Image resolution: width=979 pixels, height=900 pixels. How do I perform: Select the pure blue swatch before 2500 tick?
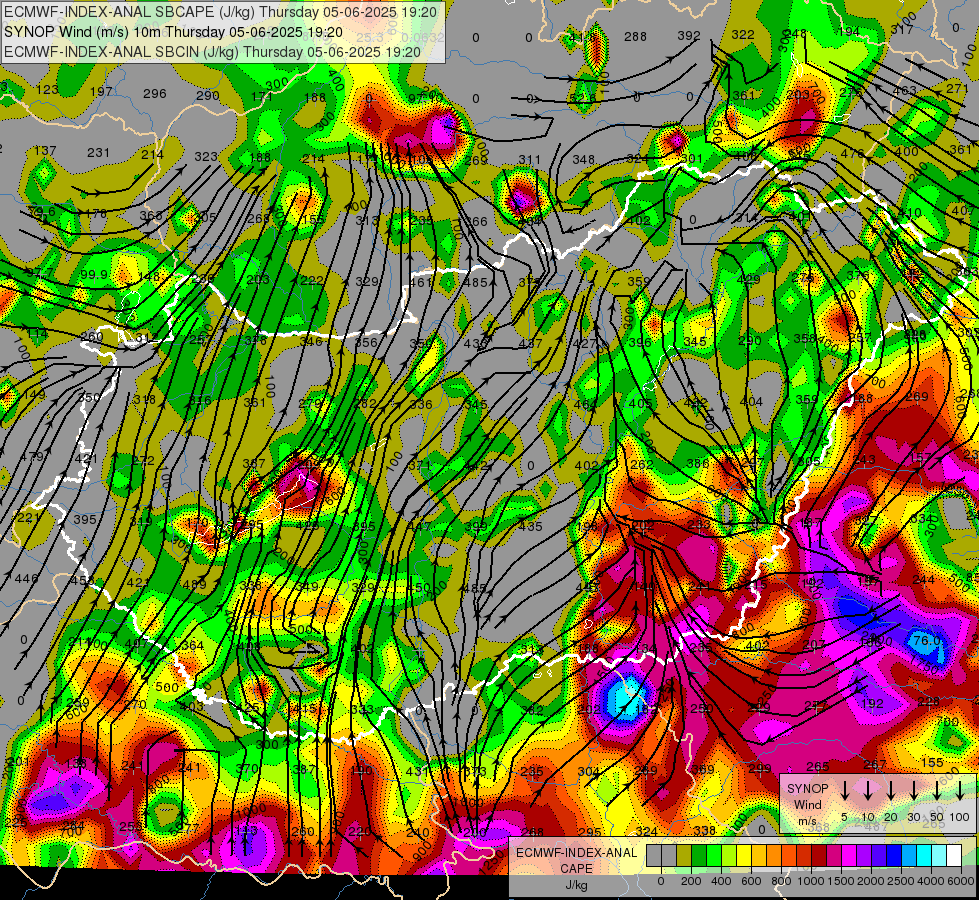pyautogui.click(x=895, y=856)
